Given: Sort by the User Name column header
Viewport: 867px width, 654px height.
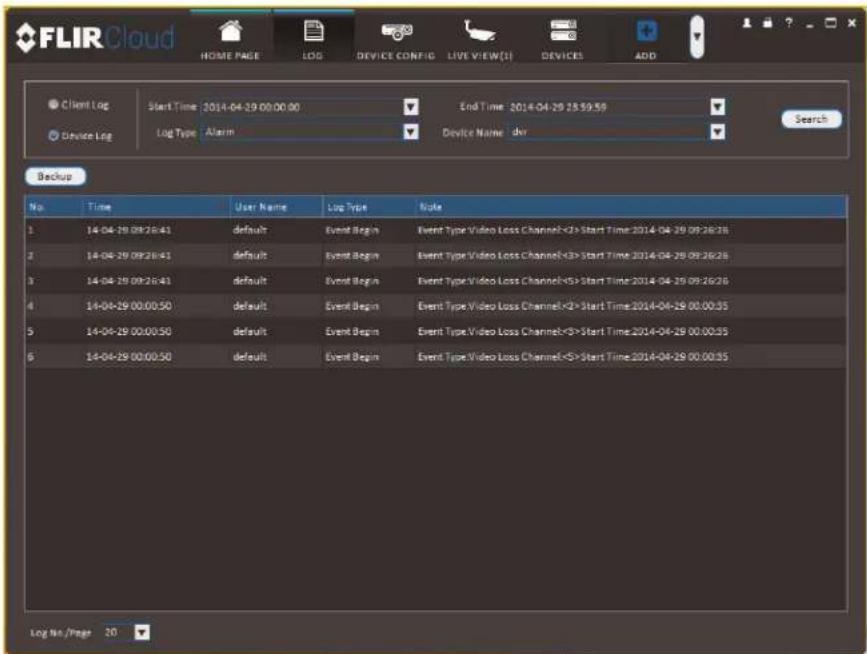Looking at the screenshot, I should (x=276, y=207).
